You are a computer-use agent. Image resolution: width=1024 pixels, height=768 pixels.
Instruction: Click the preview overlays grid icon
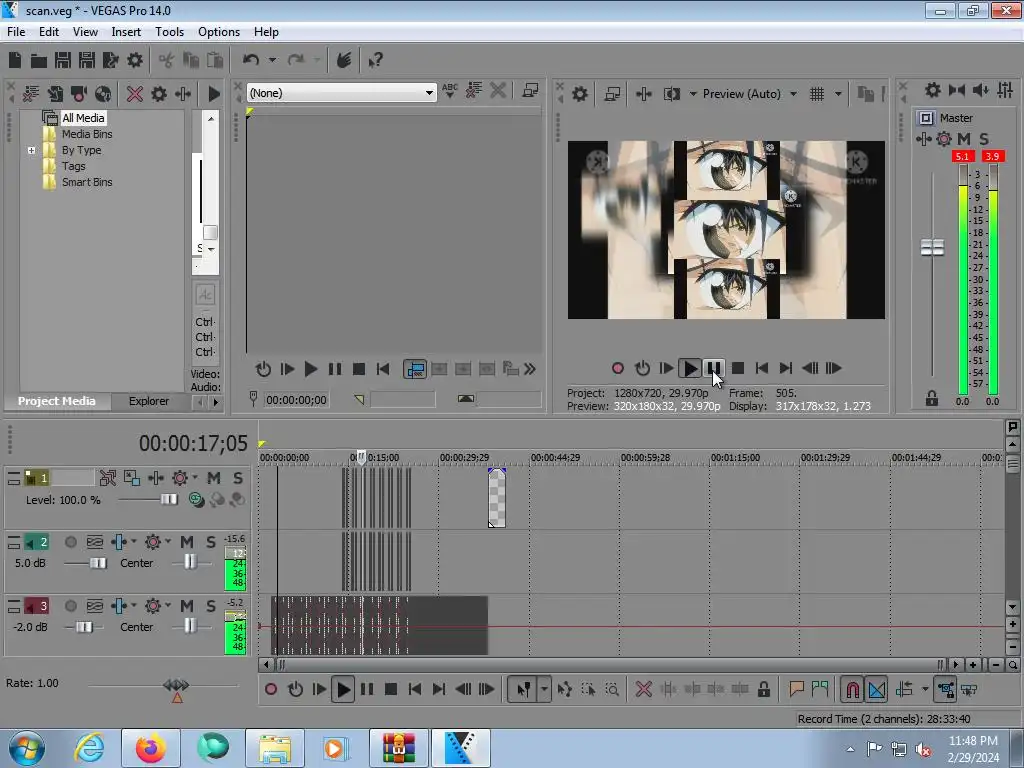point(817,94)
